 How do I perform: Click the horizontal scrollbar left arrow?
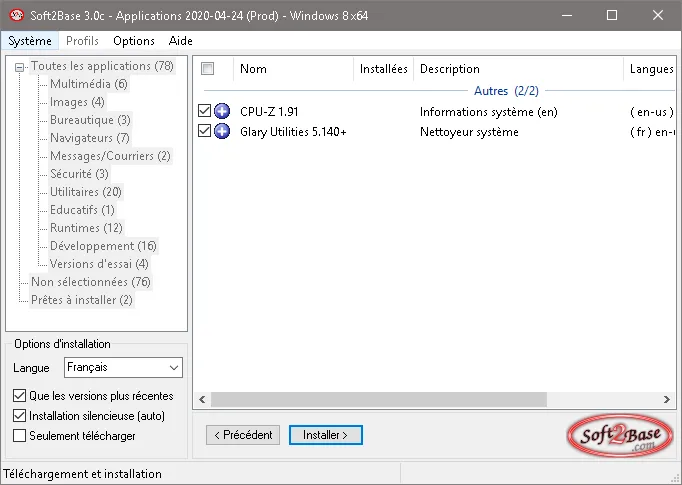coord(202,399)
